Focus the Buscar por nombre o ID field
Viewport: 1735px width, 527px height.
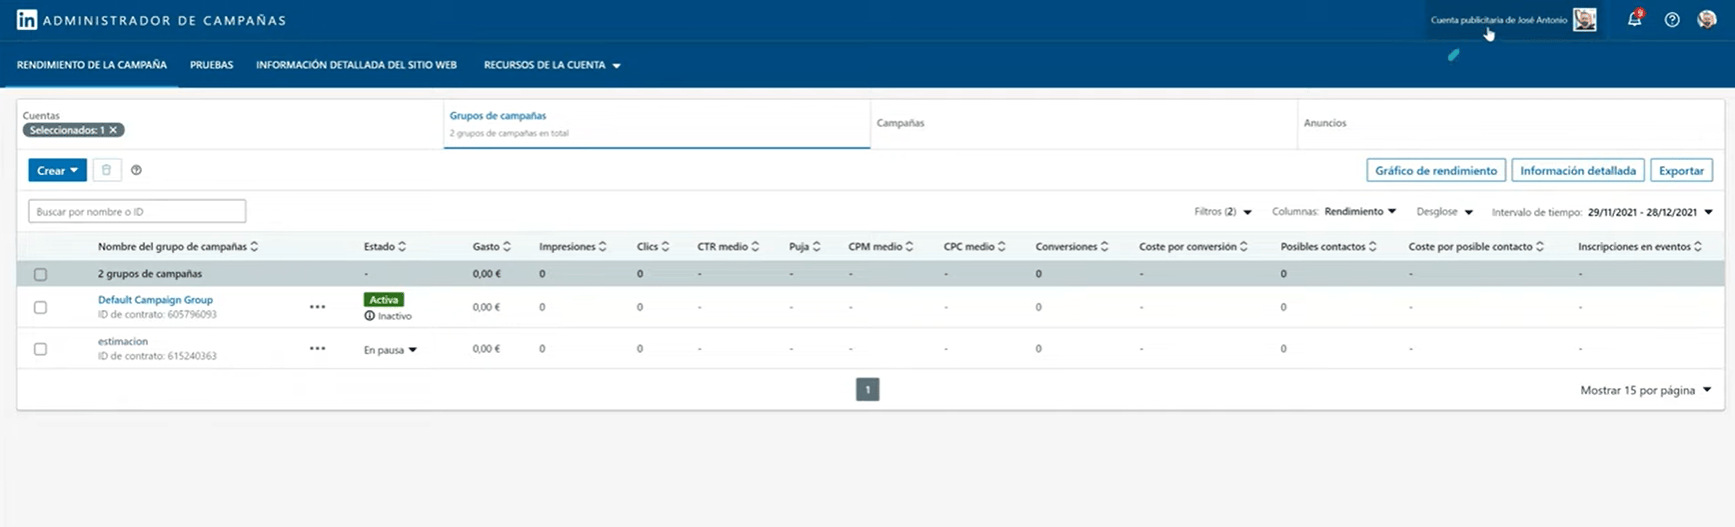coord(137,211)
